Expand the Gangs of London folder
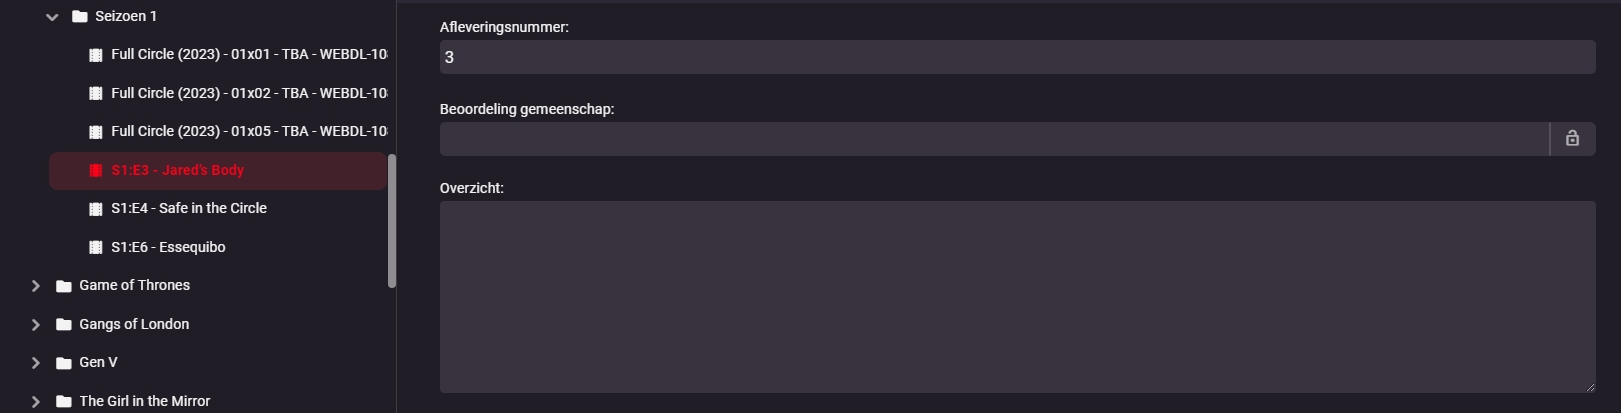Screen dimensions: 1621x413 coord(36,324)
